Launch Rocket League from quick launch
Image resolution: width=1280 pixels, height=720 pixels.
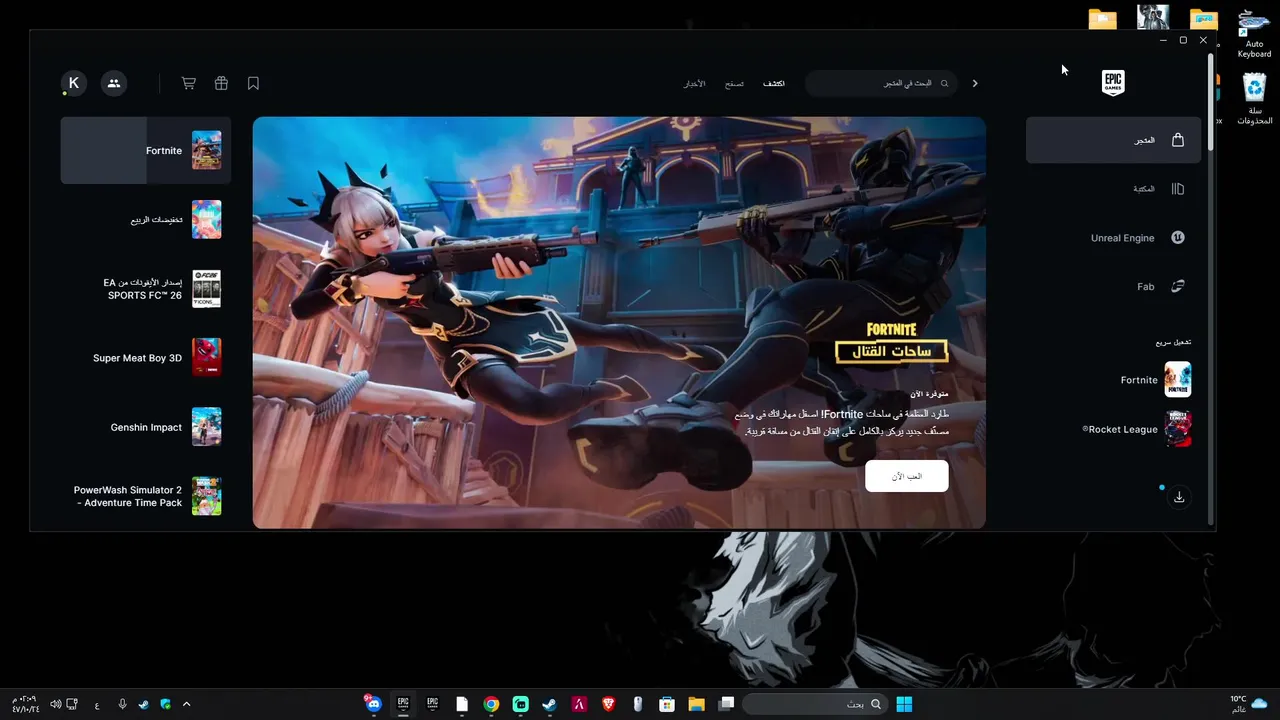pos(1136,429)
